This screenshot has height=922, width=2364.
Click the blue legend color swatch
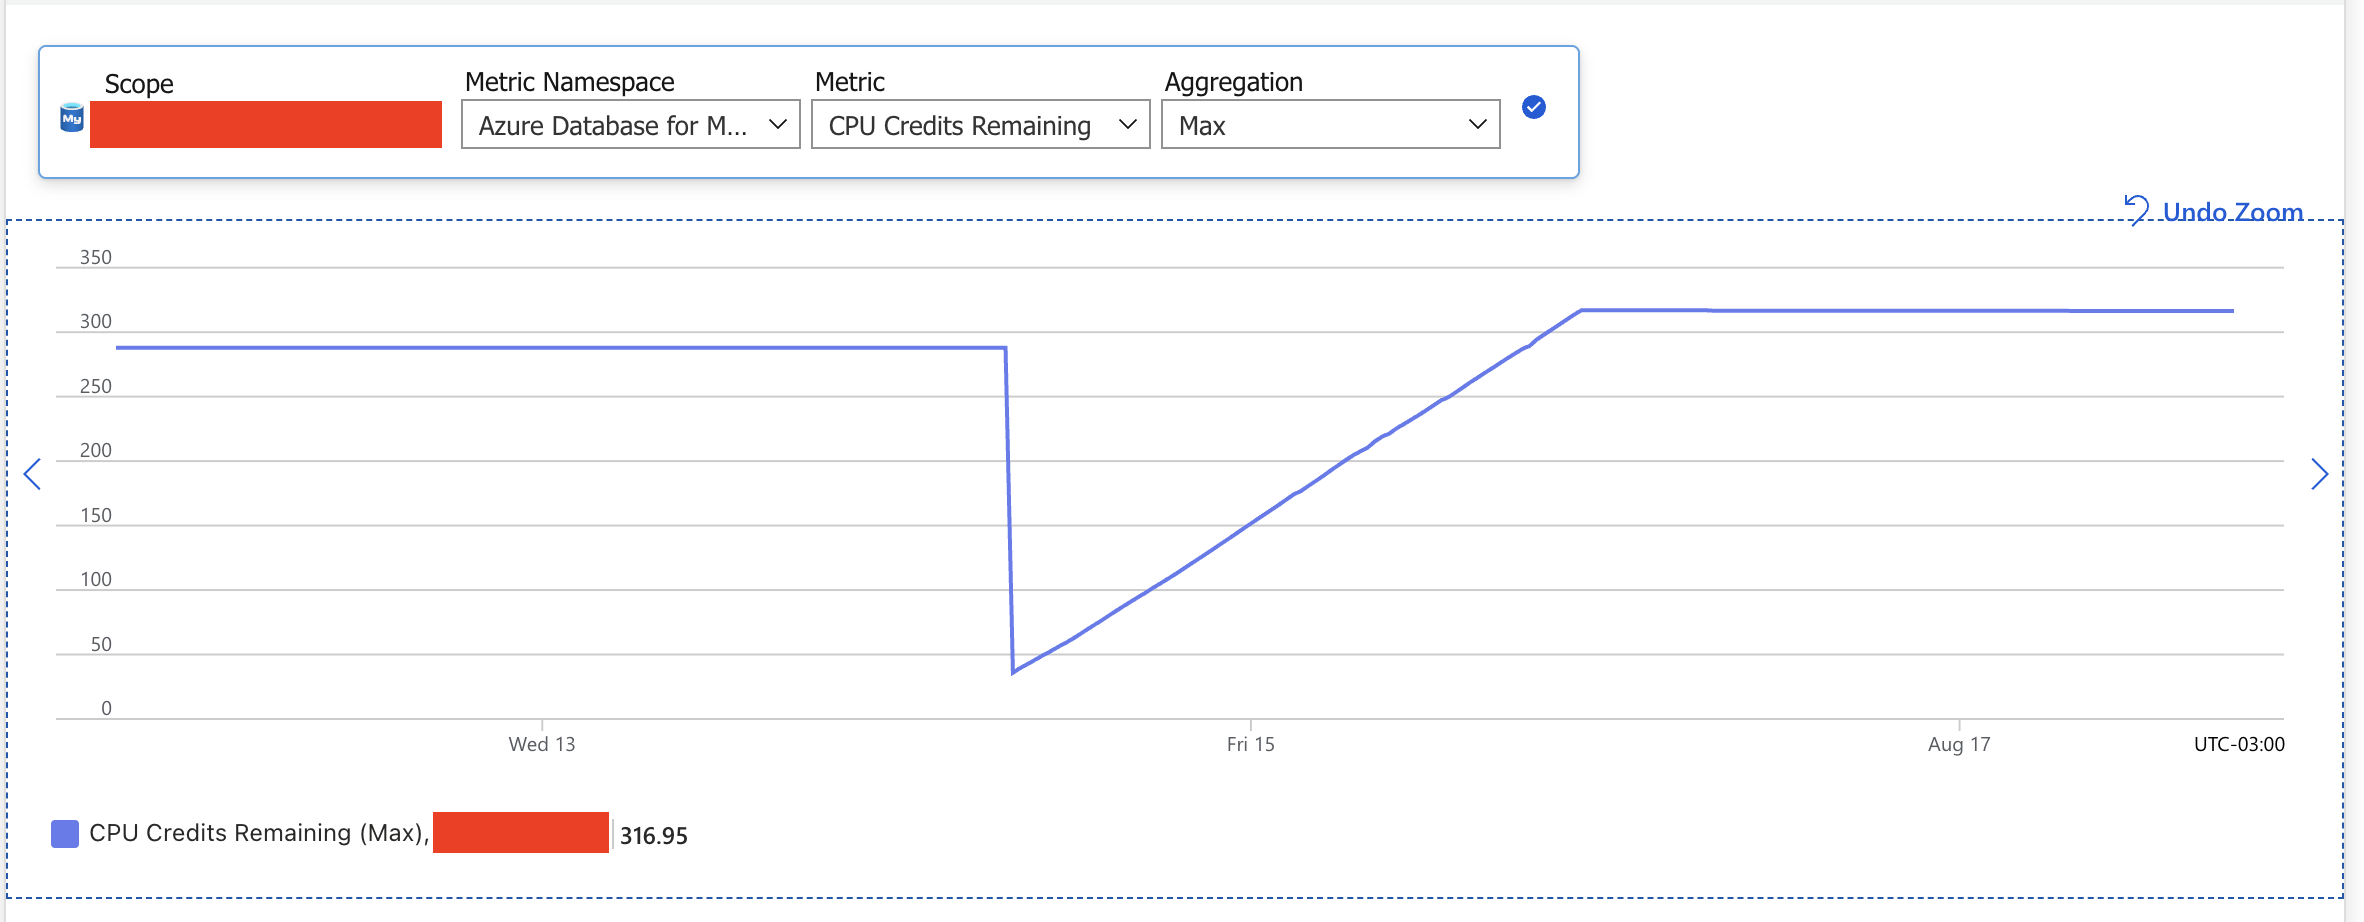(x=65, y=834)
